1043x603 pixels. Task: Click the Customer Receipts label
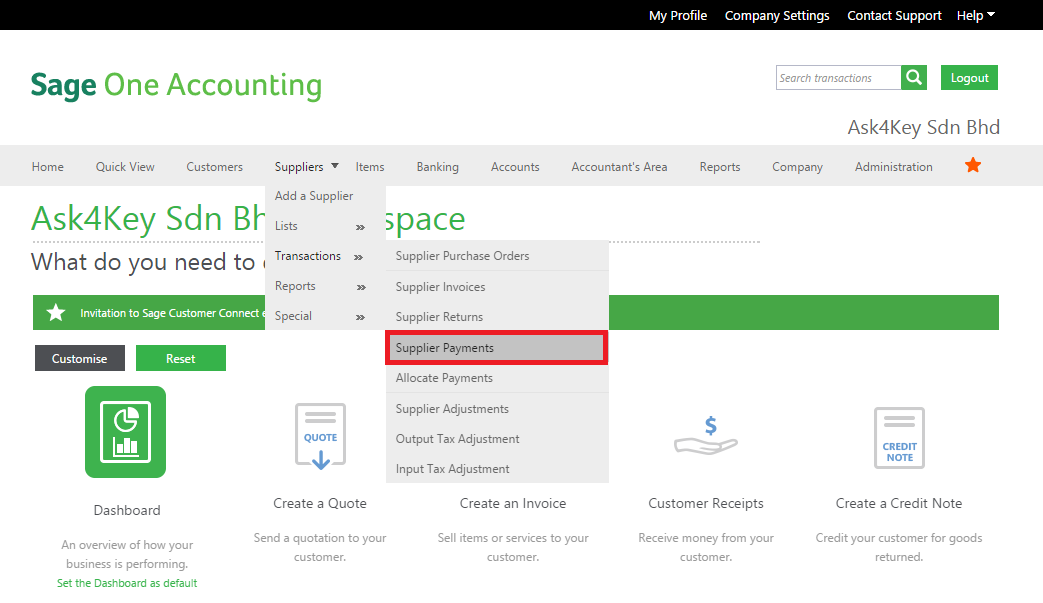(x=706, y=503)
